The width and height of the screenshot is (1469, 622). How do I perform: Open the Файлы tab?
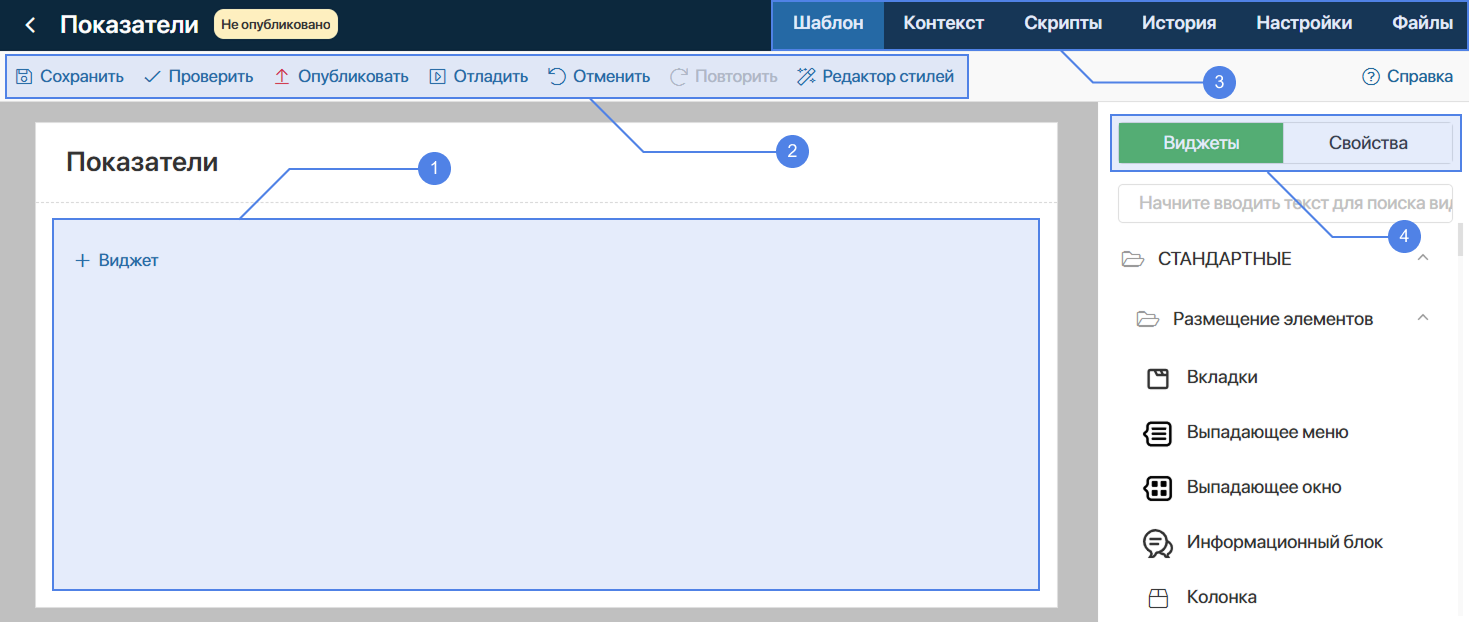click(1422, 24)
